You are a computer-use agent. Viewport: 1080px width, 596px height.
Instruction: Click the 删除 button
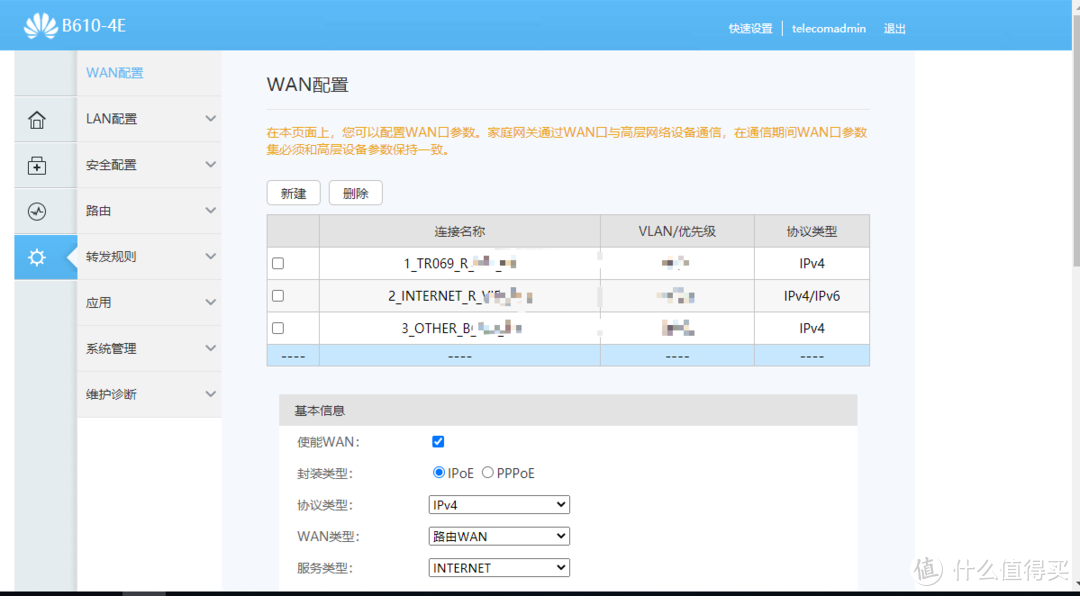tap(355, 192)
